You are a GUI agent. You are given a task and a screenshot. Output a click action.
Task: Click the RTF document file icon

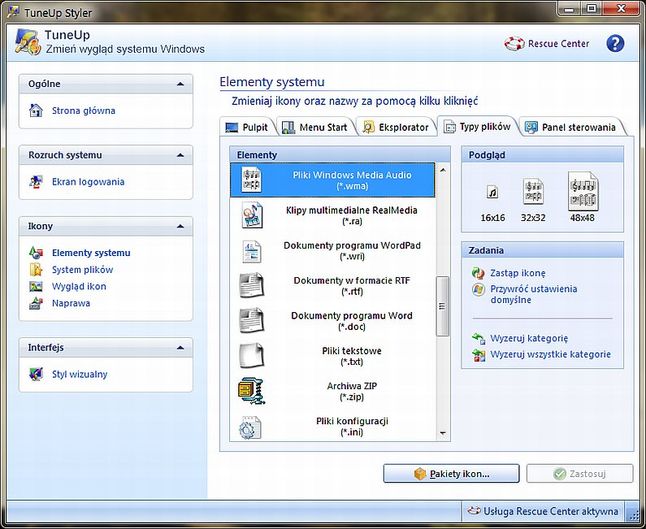pyautogui.click(x=252, y=286)
